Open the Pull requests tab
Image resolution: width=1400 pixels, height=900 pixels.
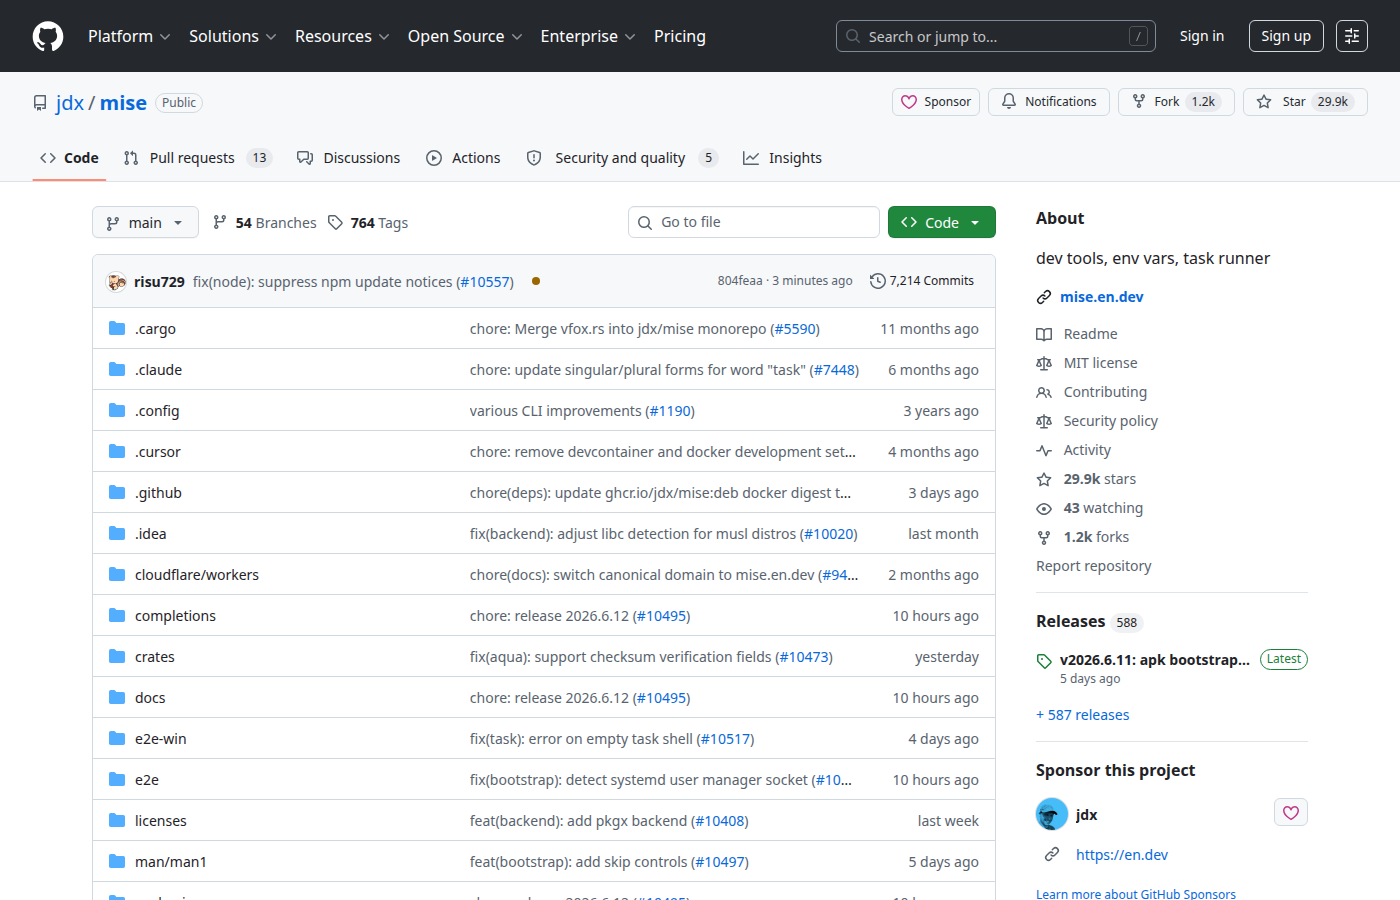point(198,158)
